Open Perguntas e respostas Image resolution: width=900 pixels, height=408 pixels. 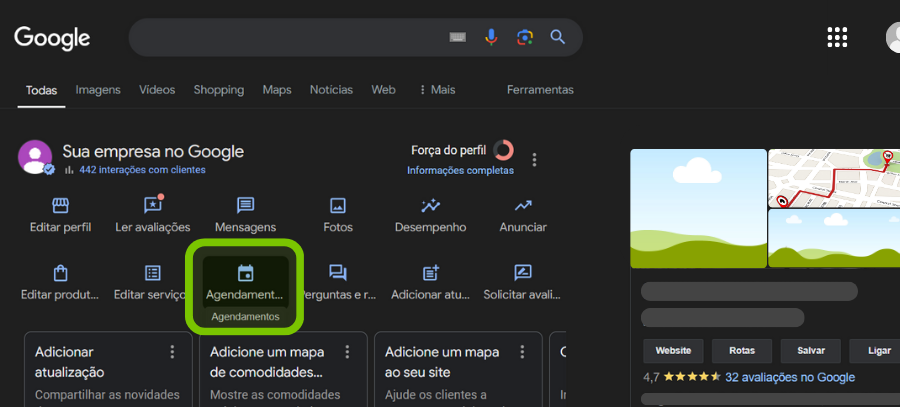tap(339, 283)
